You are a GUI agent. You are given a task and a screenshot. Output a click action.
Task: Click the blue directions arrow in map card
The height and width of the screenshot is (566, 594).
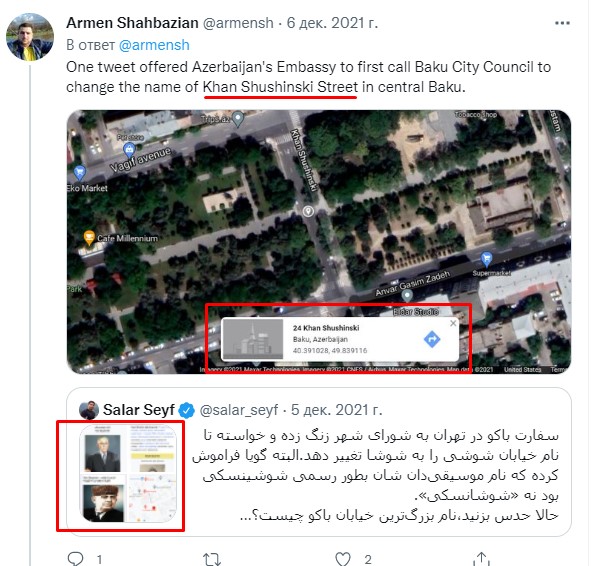[432, 339]
